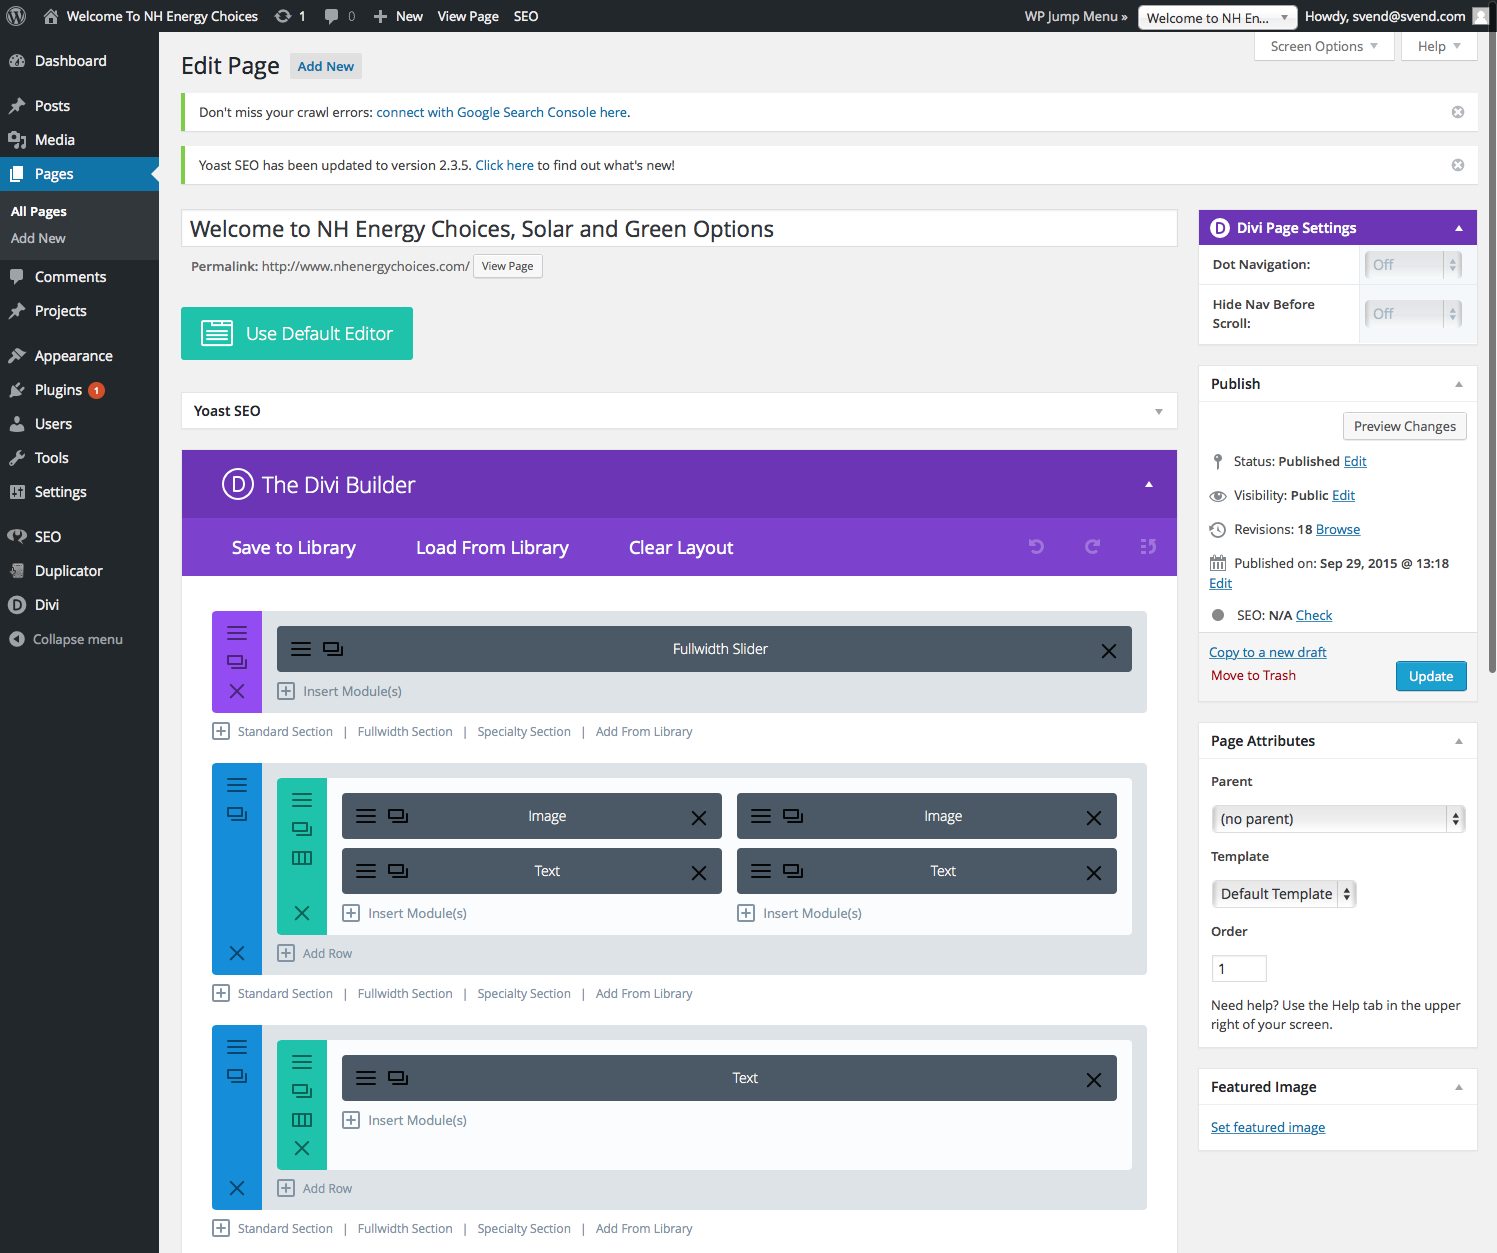Undo last Divi Builder action
The image size is (1497, 1253).
tap(1036, 547)
